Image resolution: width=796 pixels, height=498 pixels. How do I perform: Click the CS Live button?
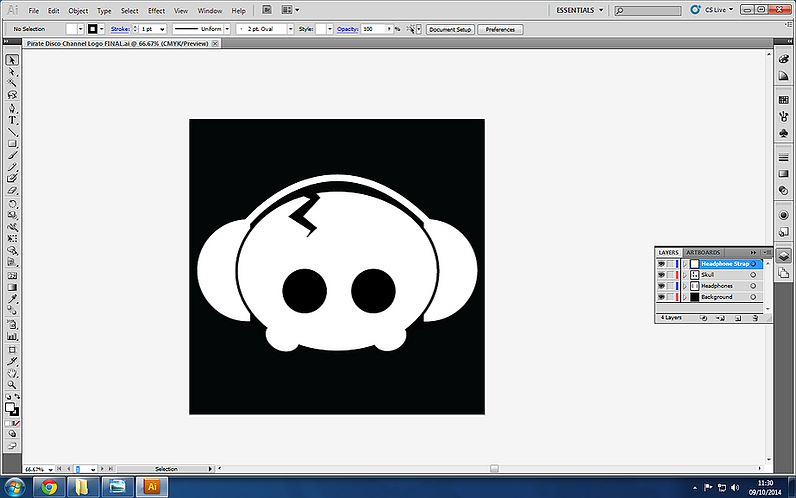(712, 10)
